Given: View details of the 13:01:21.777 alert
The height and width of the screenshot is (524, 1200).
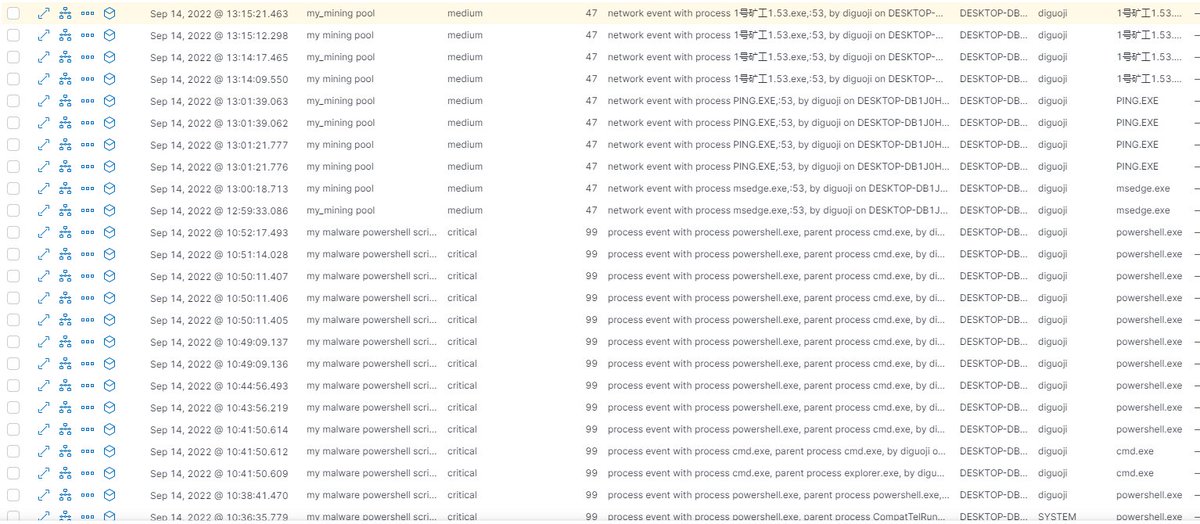Looking at the screenshot, I should [43, 145].
